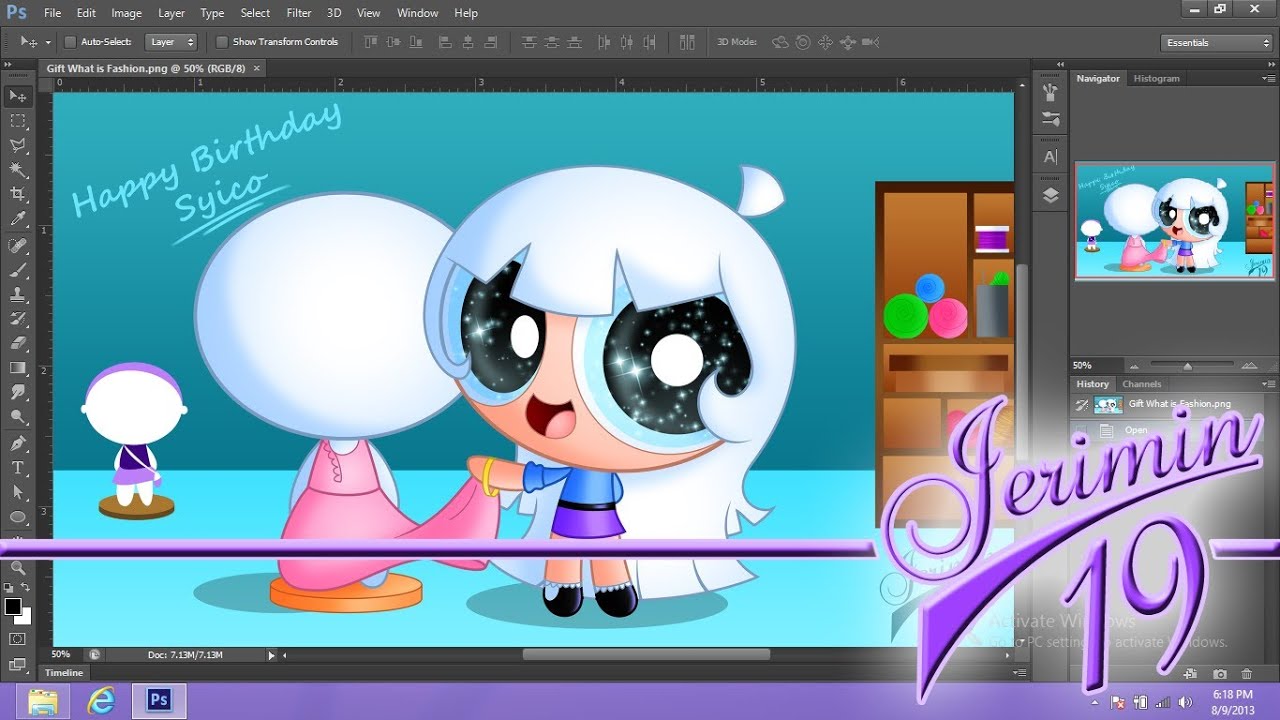This screenshot has width=1280, height=720.
Task: Select the Pen tool
Action: pos(18,444)
